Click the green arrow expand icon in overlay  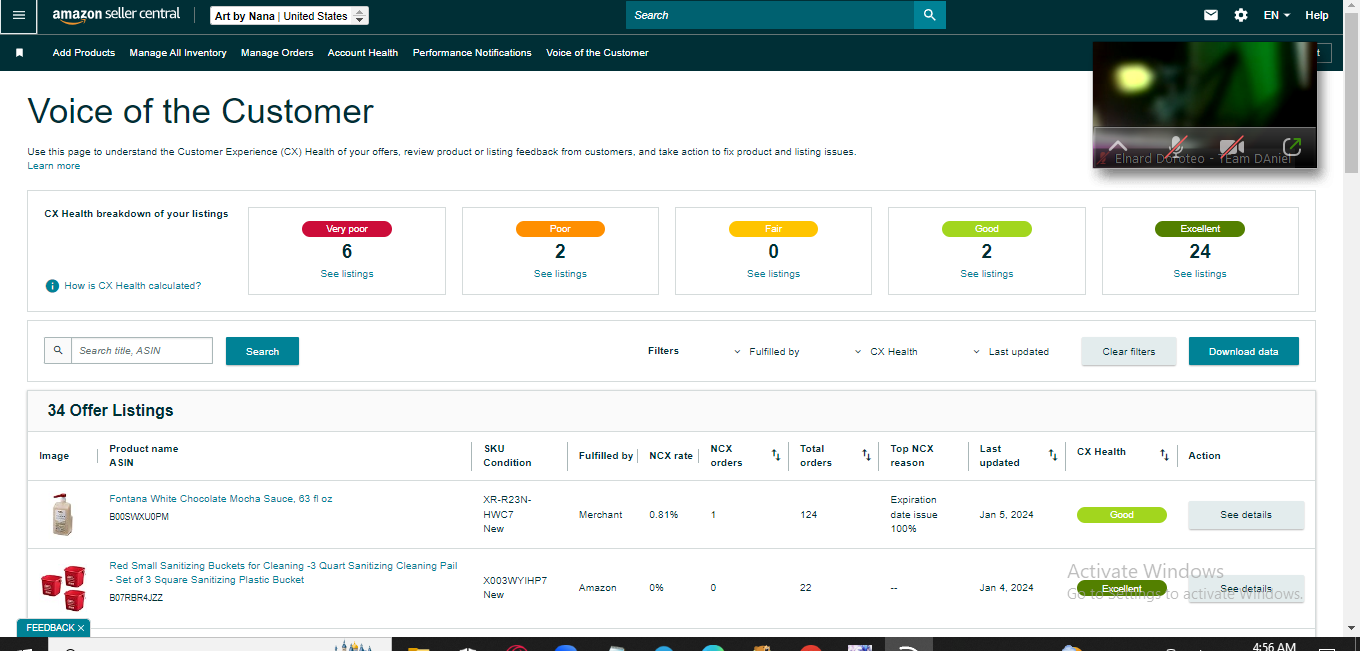[1292, 146]
